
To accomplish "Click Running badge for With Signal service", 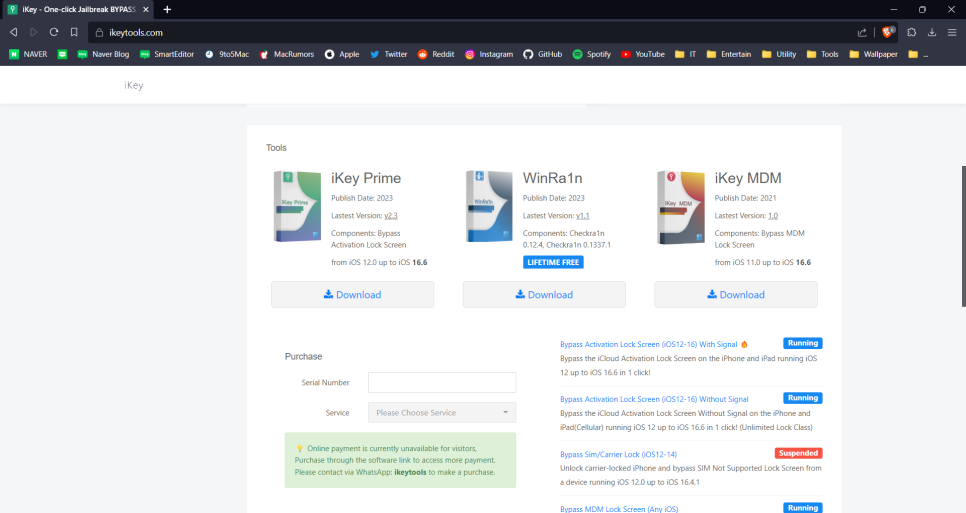I will (x=803, y=343).
